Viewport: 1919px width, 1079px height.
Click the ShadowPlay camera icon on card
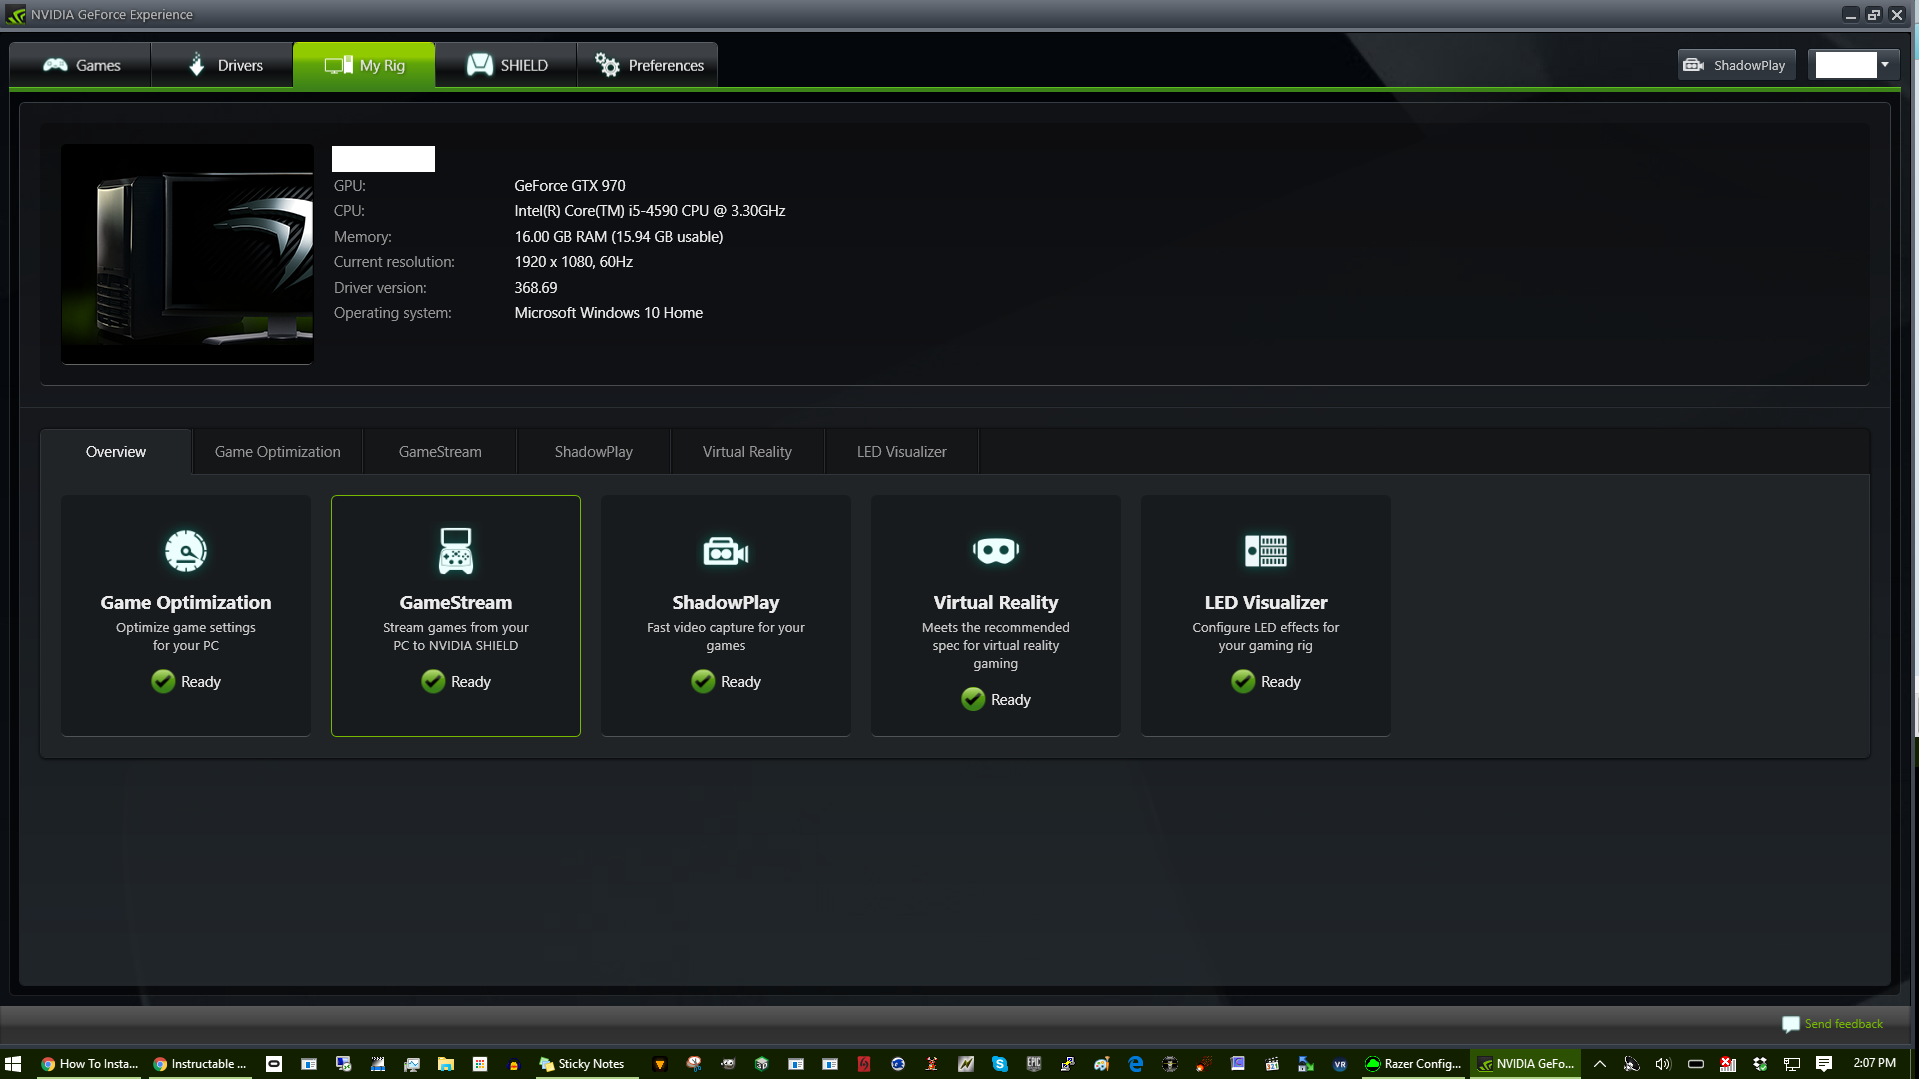point(726,551)
